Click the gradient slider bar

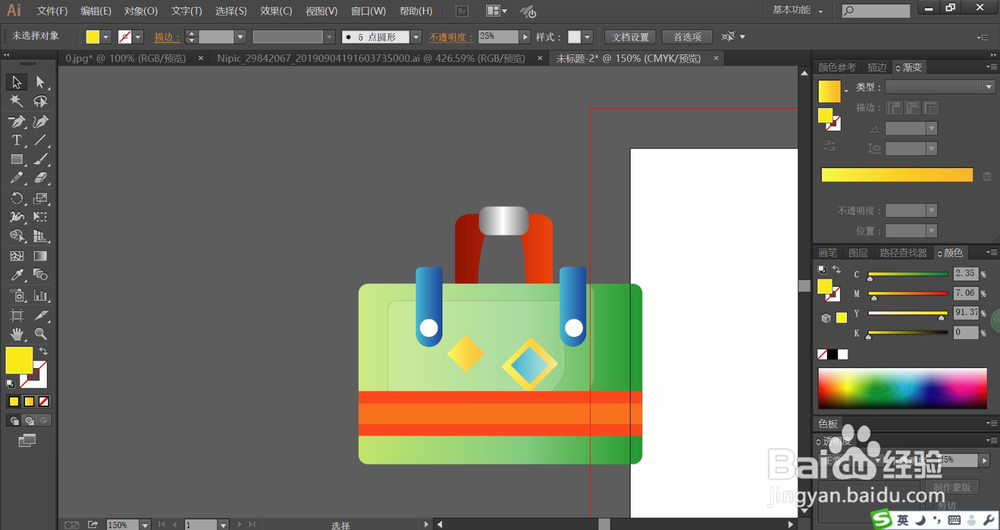coord(897,175)
